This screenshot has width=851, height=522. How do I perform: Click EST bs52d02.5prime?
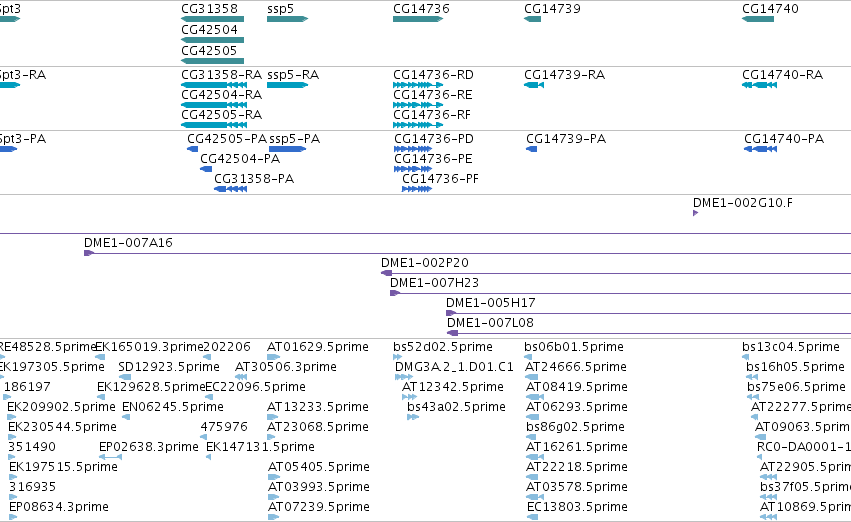click(443, 347)
